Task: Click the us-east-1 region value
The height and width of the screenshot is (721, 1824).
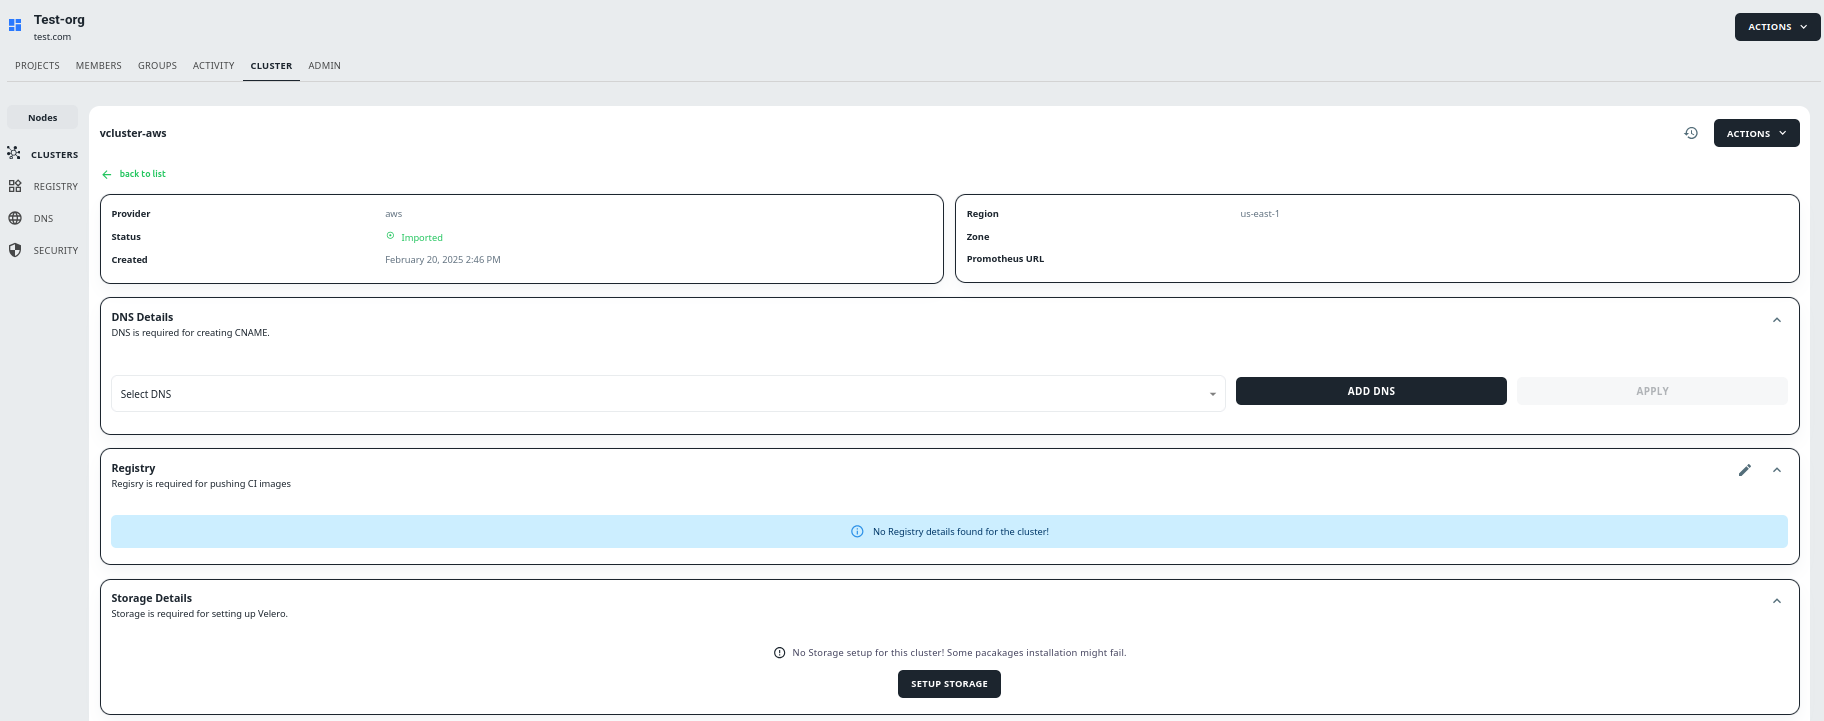Action: 1260,214
